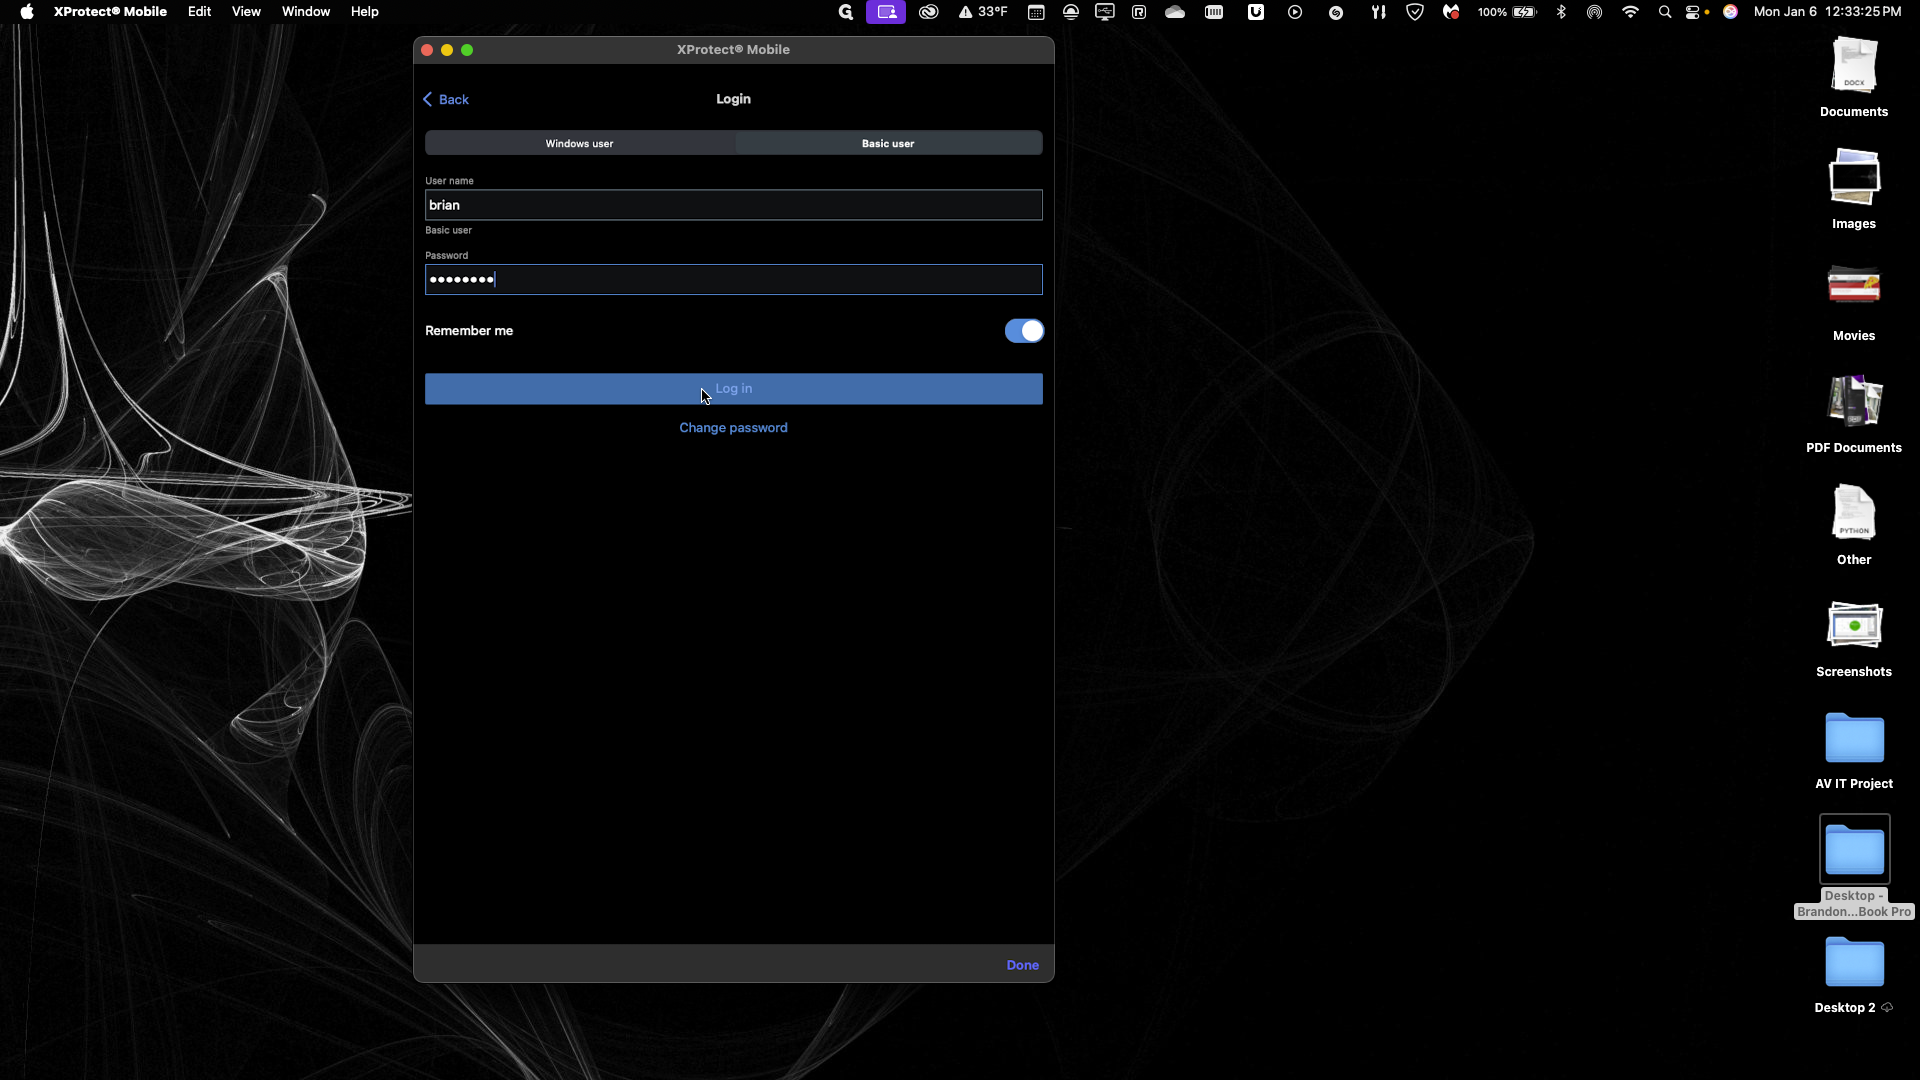Select the Desktop 2 folder
This screenshot has width=1920, height=1080.
[x=1854, y=973]
